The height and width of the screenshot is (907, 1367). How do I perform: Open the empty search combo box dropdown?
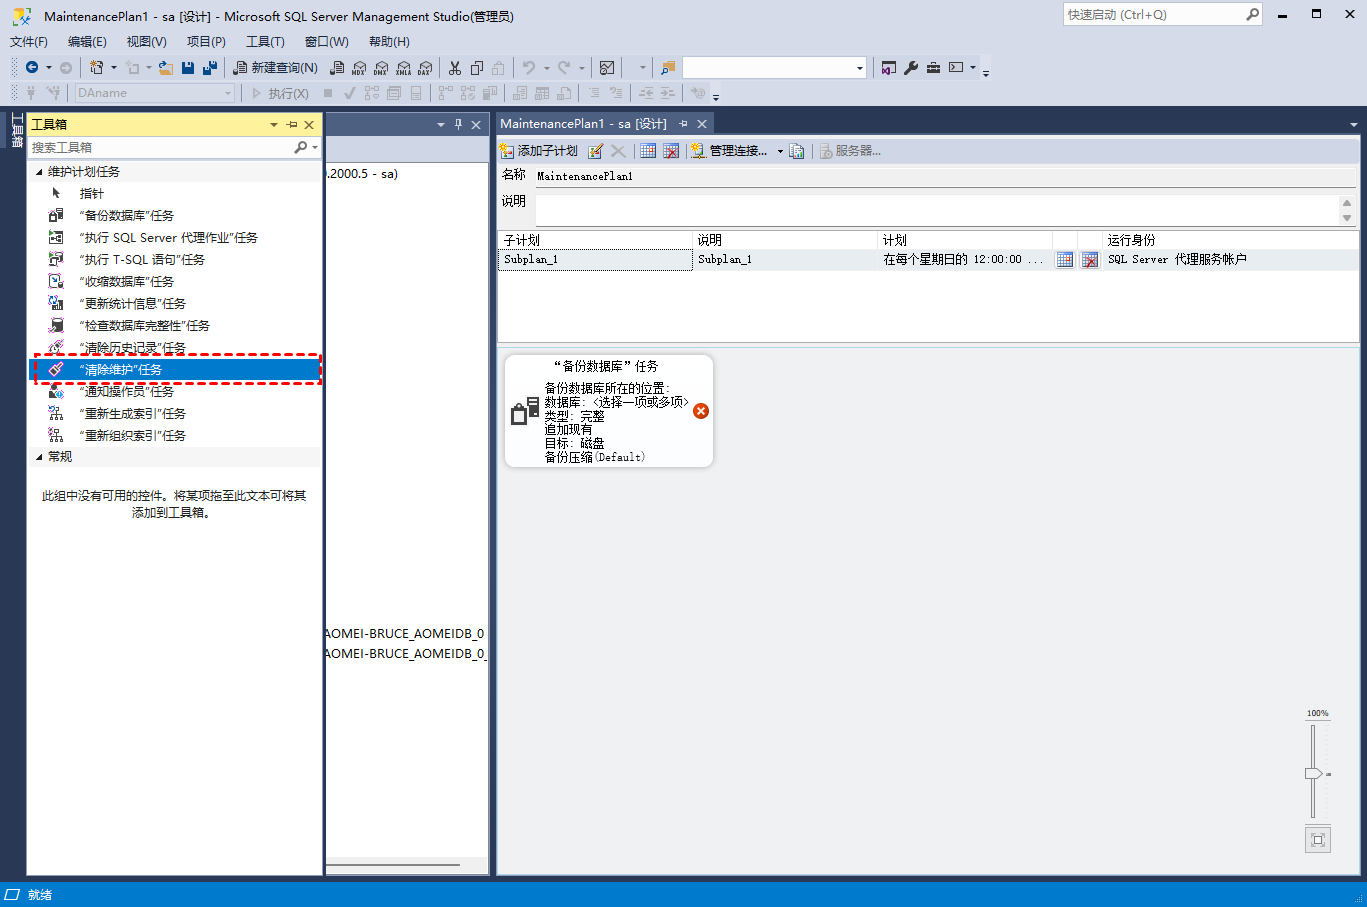click(x=859, y=68)
